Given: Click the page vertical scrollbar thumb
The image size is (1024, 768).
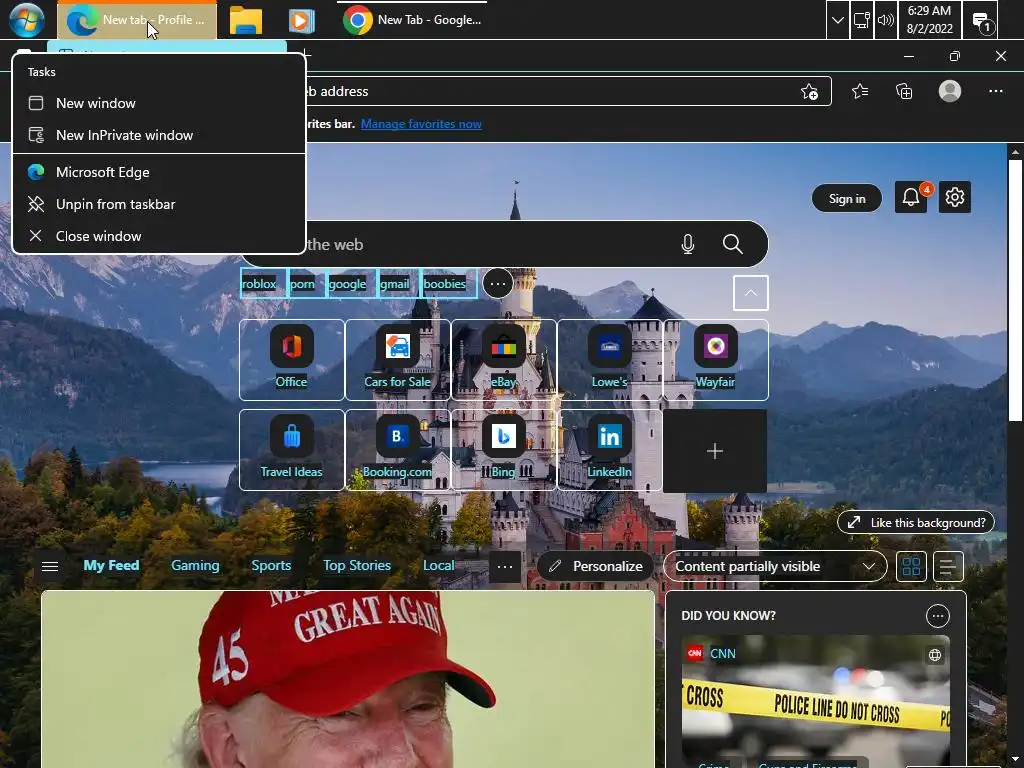Looking at the screenshot, I should pyautogui.click(x=1015, y=291).
